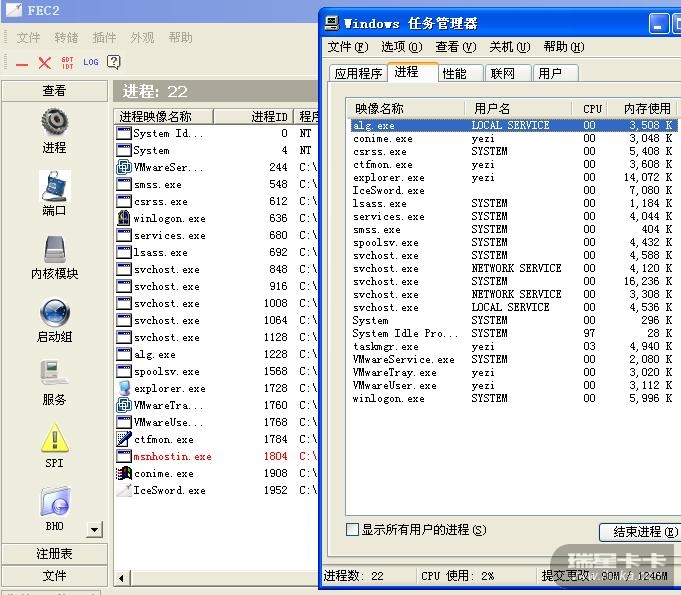This screenshot has height=595, width=681.
Task: Minimize the Task Manager window
Action: tap(658, 23)
